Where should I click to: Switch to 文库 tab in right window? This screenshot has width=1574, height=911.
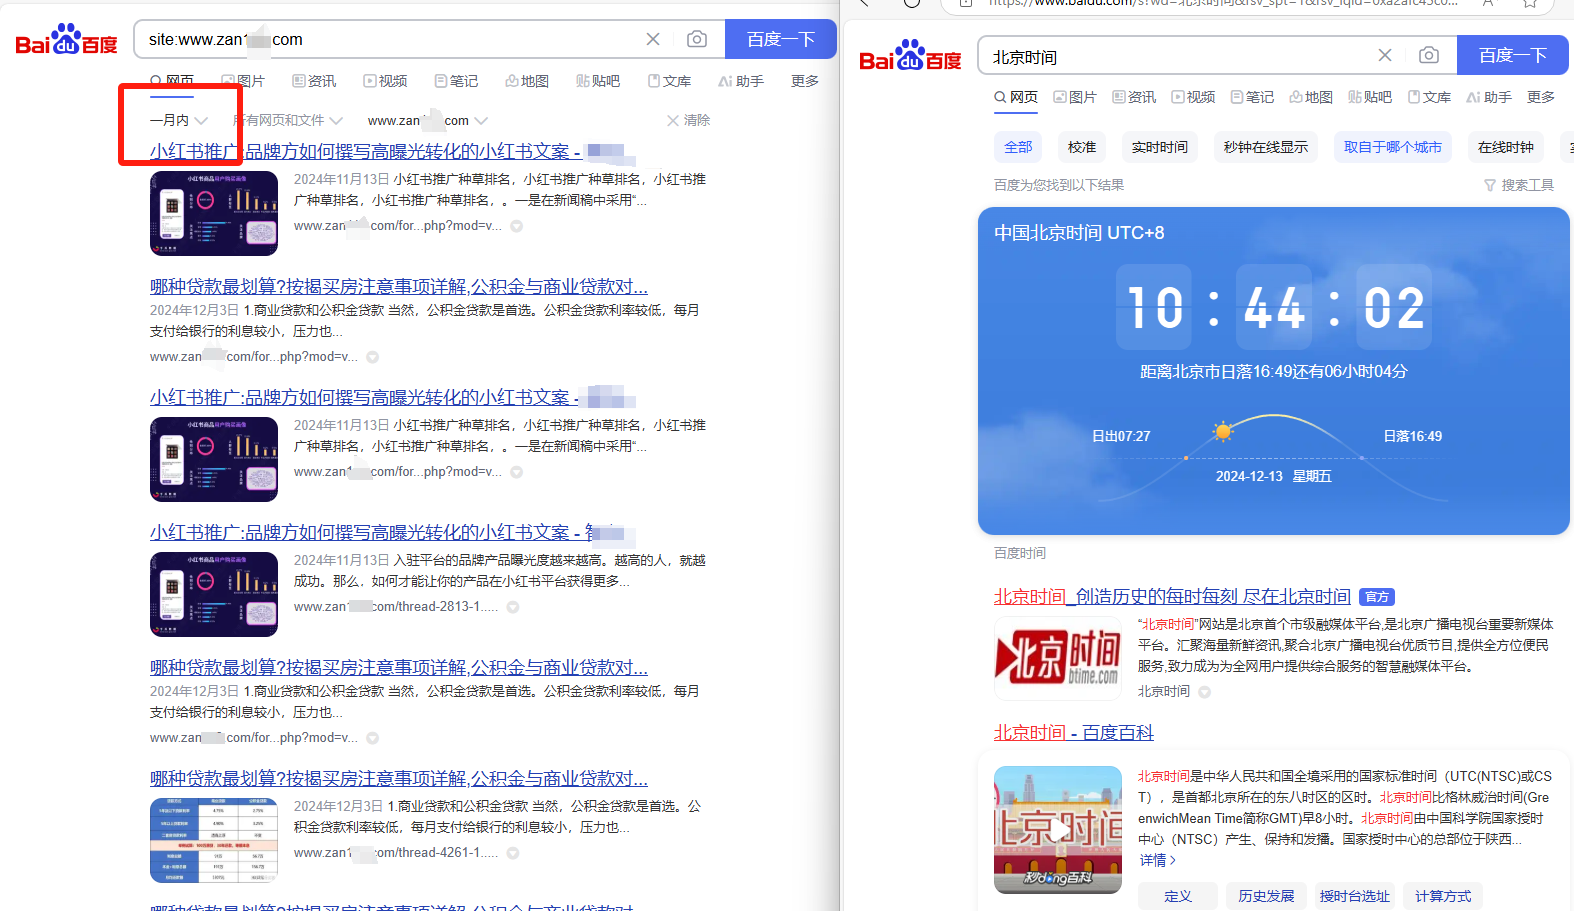[x=1429, y=97]
